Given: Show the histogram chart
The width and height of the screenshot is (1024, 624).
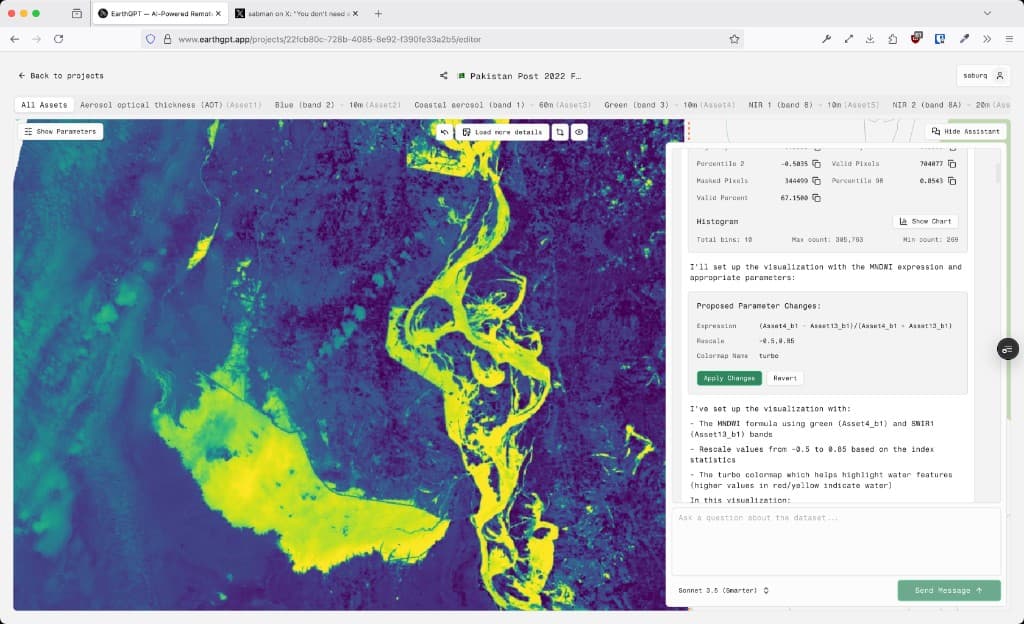Looking at the screenshot, I should tap(925, 221).
